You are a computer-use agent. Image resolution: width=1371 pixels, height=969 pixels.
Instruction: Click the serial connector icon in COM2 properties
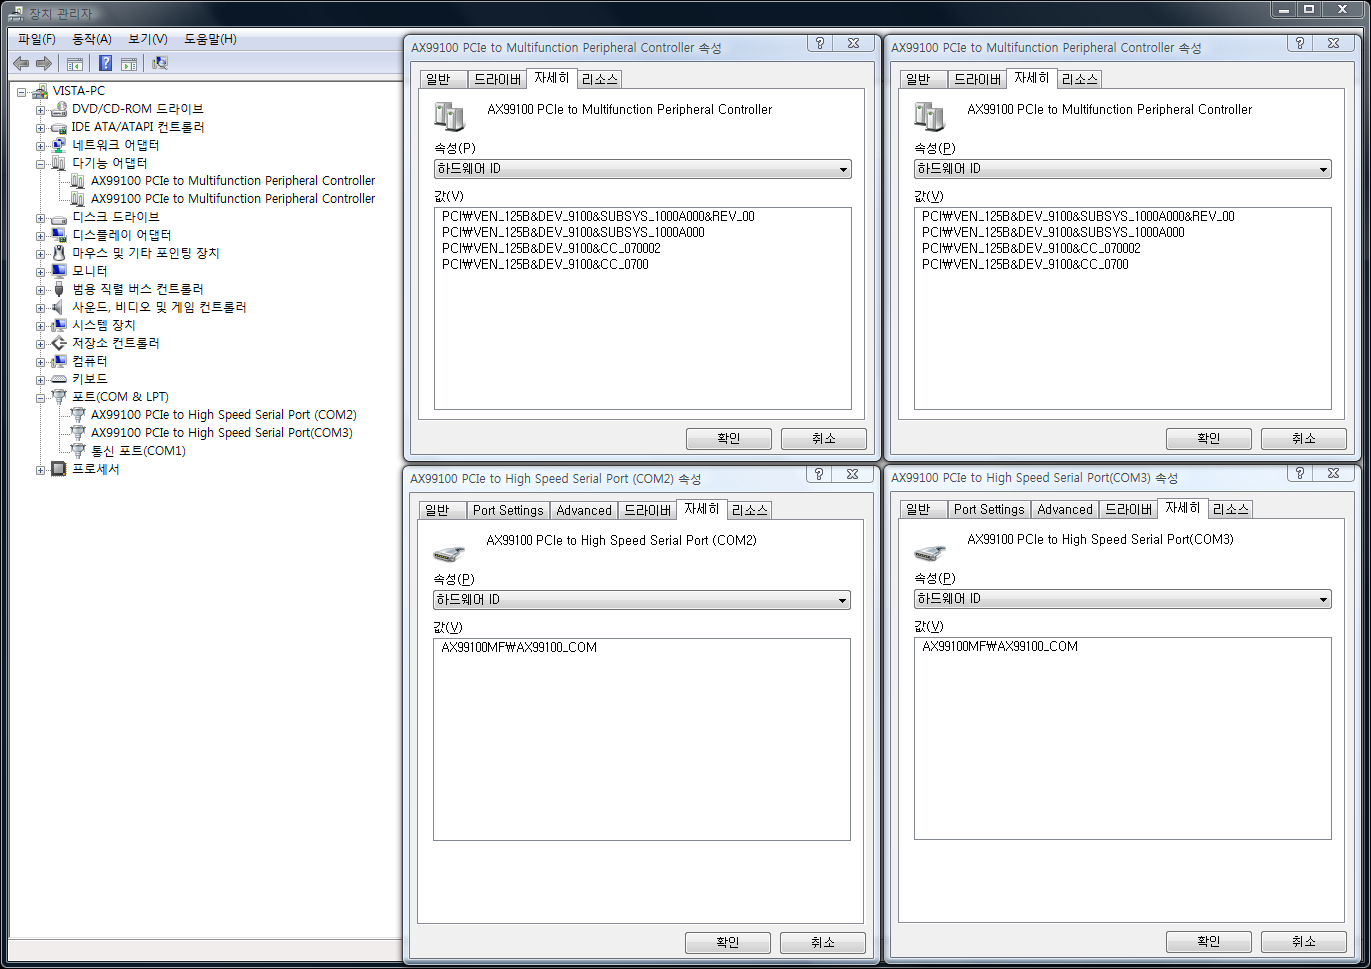click(448, 554)
